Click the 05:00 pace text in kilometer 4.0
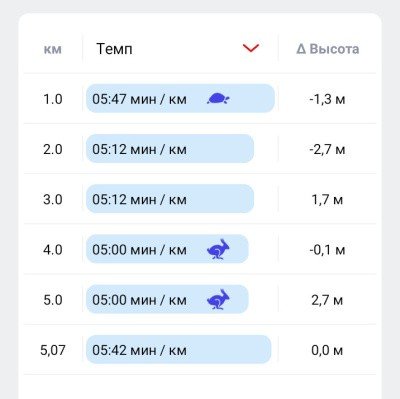Viewport: 400px width, 399px height. 139,250
